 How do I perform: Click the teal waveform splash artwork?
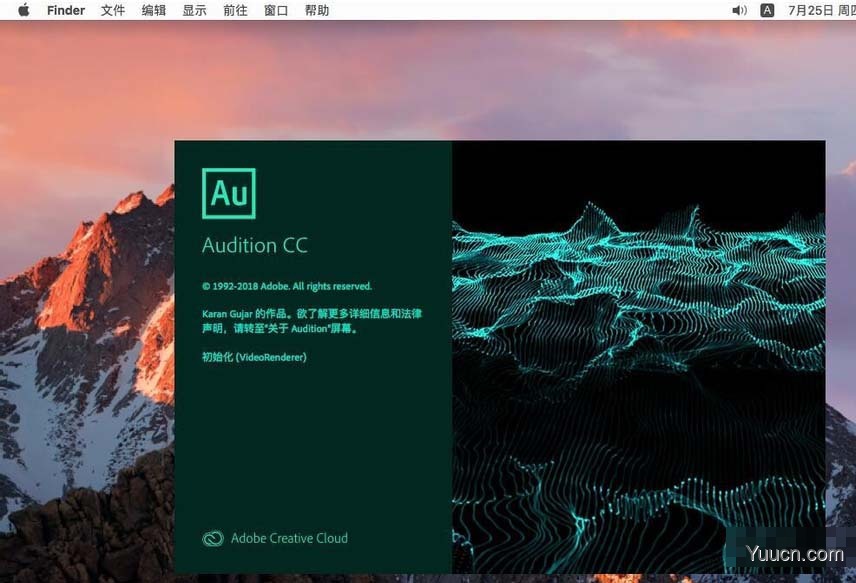tap(638, 350)
